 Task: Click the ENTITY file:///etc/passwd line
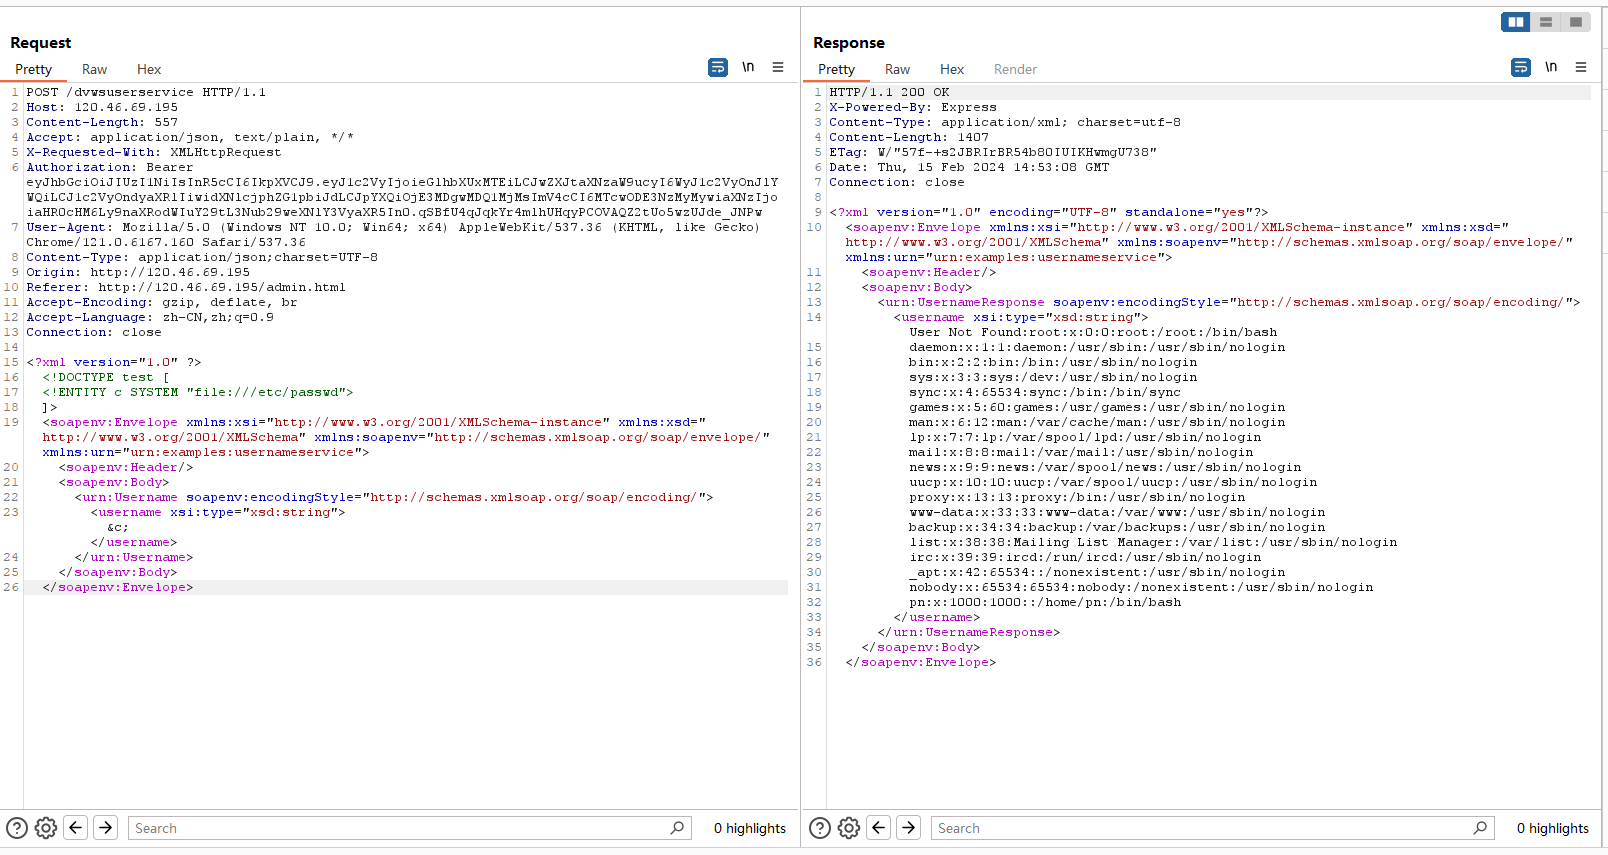198,392
